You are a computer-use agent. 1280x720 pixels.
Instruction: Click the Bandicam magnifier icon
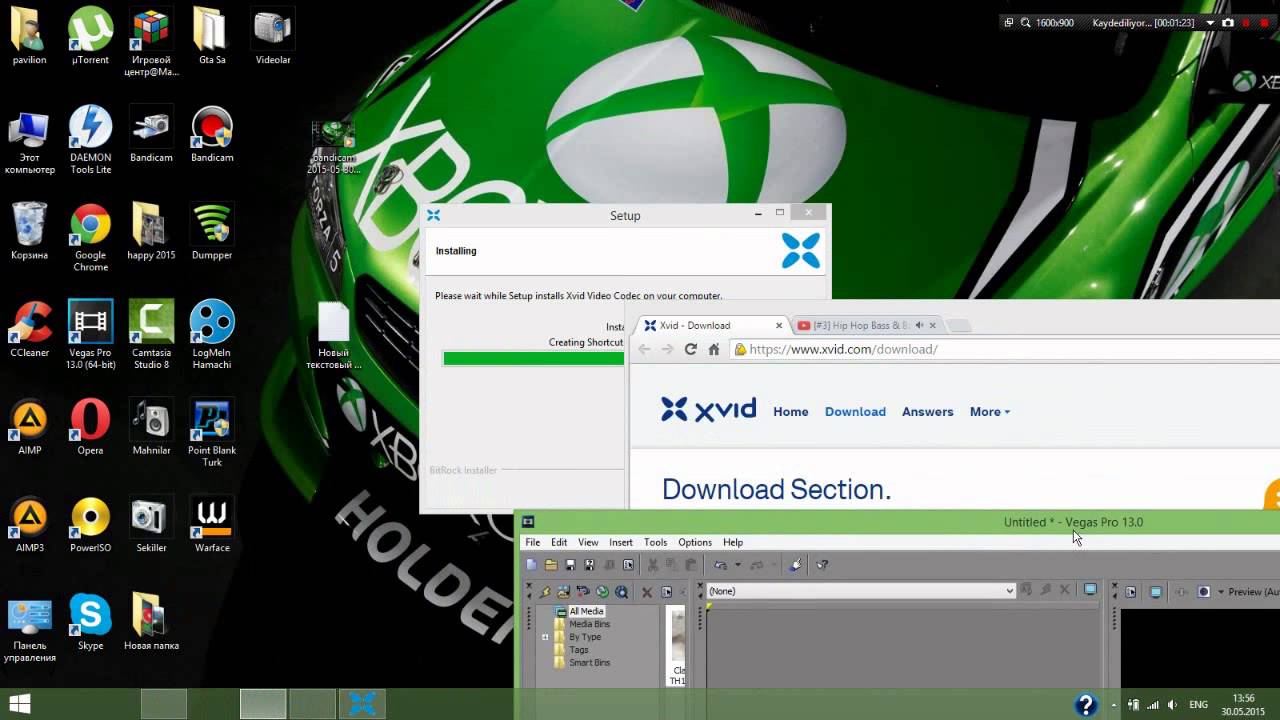(1026, 22)
